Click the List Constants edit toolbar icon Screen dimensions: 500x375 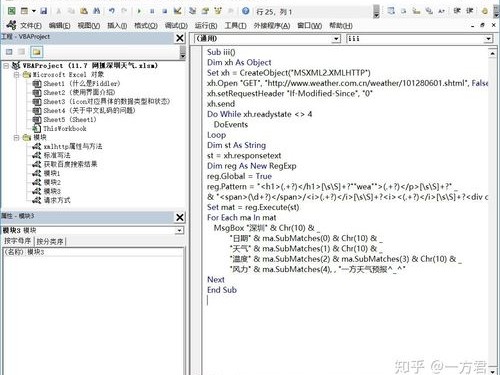tap(404, 11)
